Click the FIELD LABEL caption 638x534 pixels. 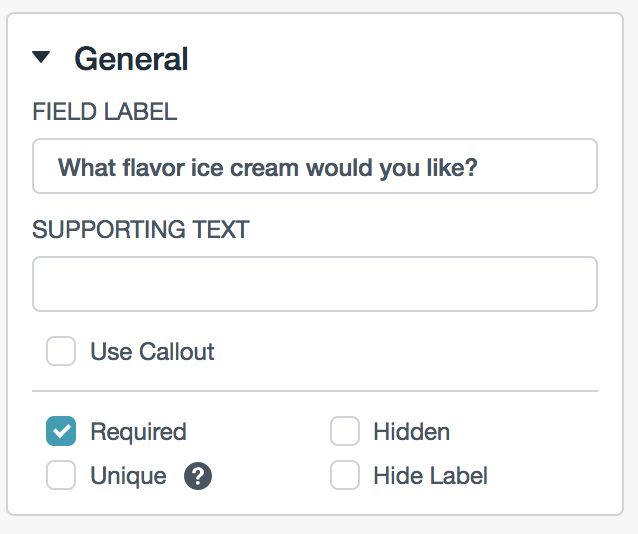click(105, 112)
